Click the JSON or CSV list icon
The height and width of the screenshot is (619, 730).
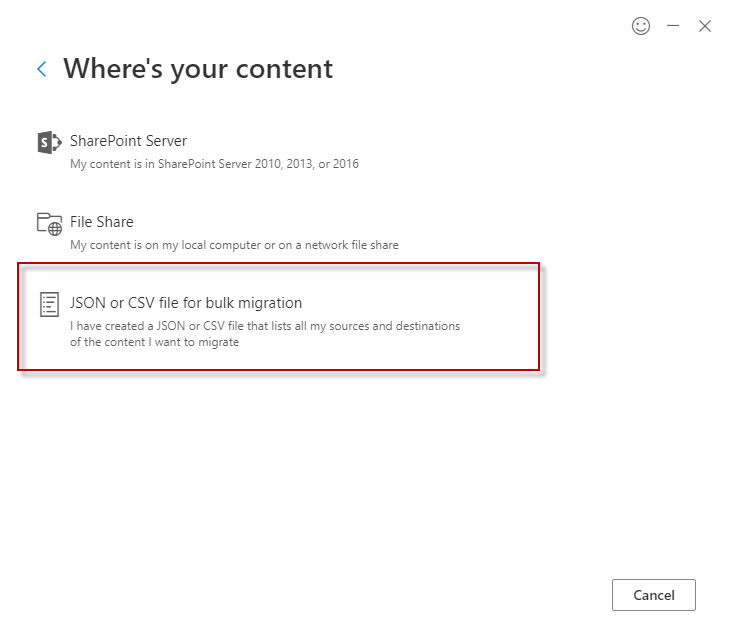49,304
